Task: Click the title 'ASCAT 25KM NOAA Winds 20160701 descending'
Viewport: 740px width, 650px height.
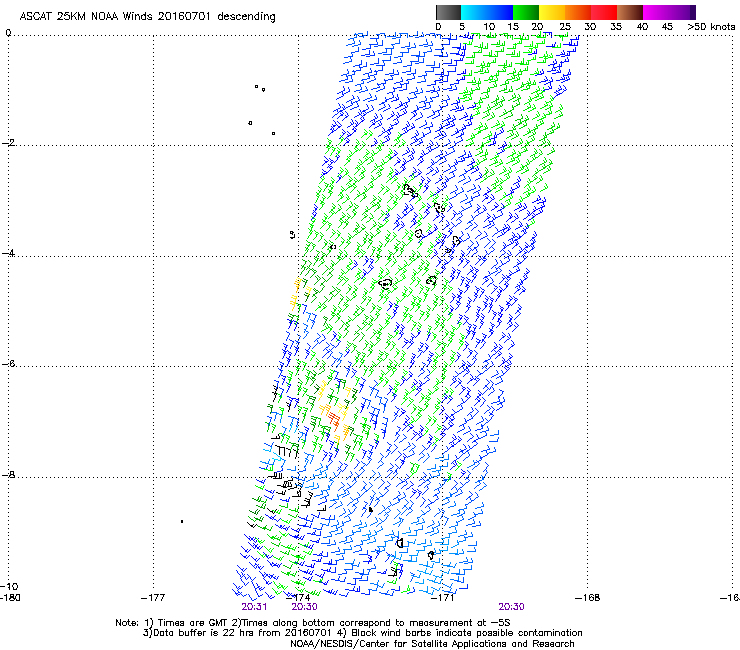Action: tap(147, 17)
